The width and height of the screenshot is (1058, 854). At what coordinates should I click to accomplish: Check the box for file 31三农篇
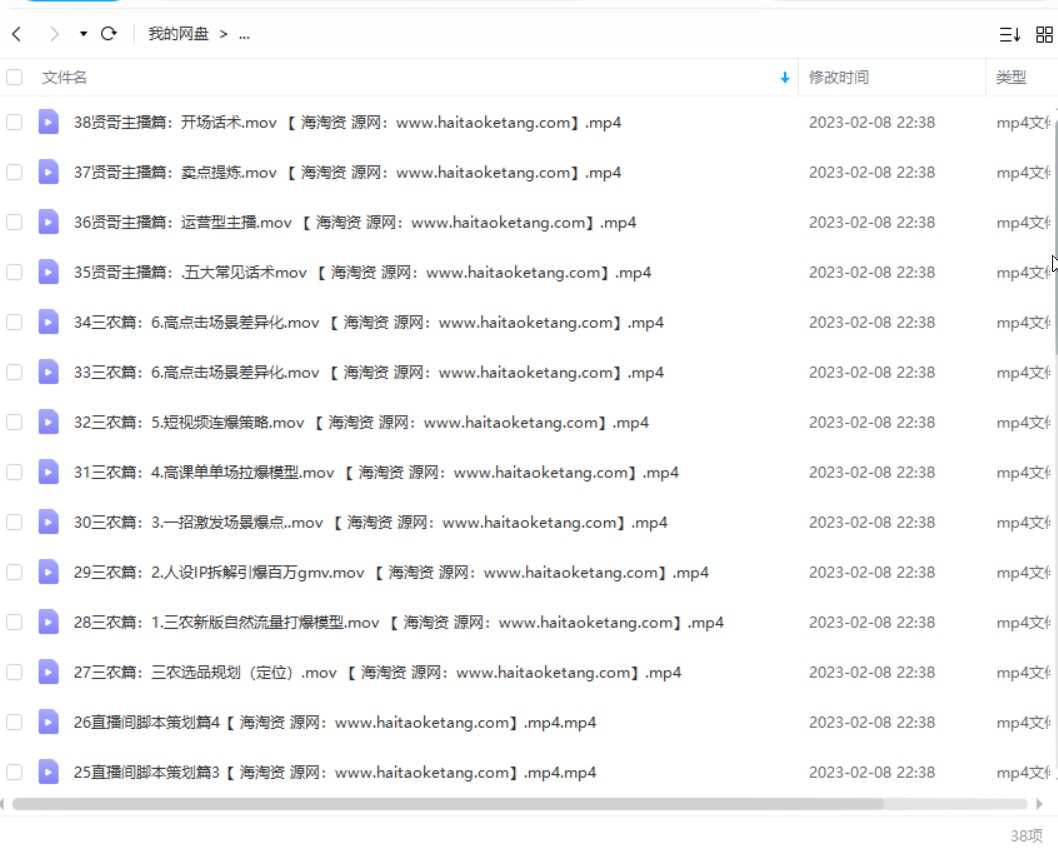tap(14, 472)
